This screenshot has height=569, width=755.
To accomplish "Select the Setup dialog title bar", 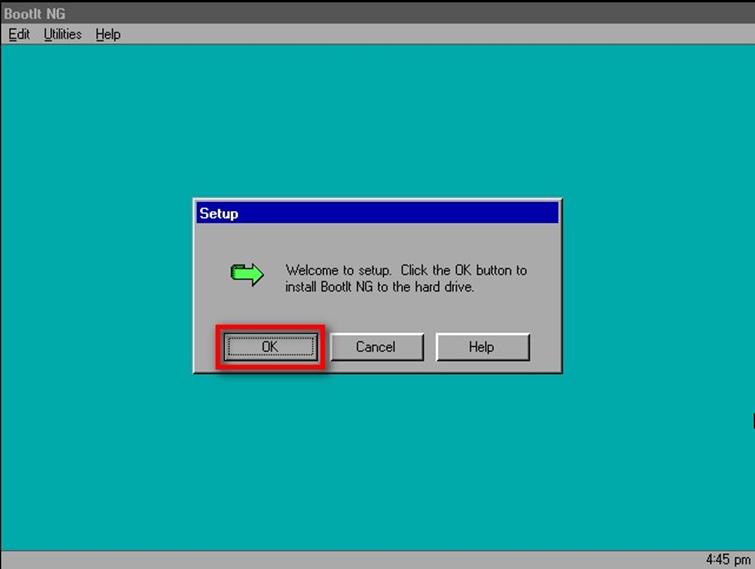I will tap(378, 213).
